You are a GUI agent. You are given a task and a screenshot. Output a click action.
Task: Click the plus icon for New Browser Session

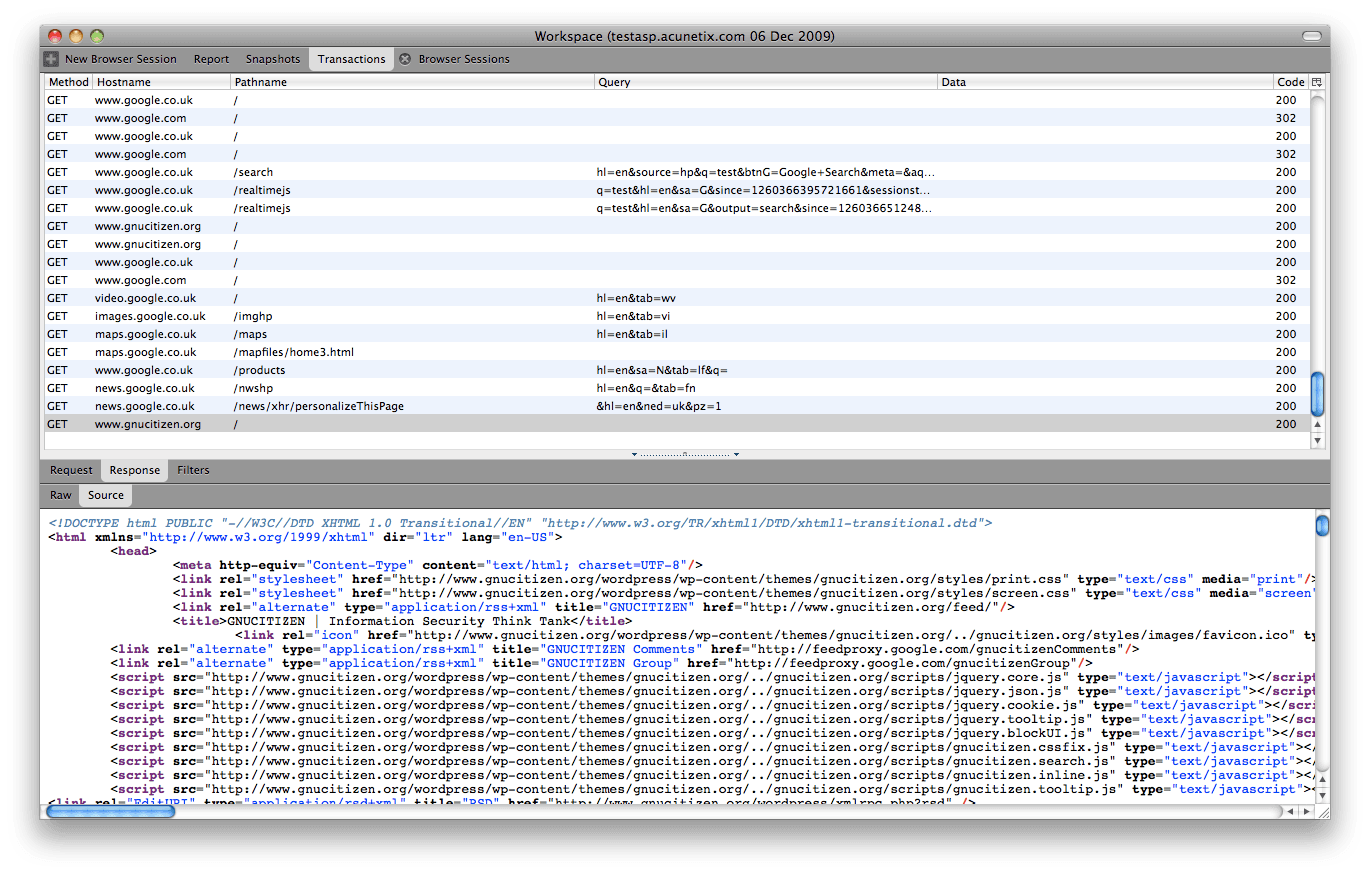(51, 59)
